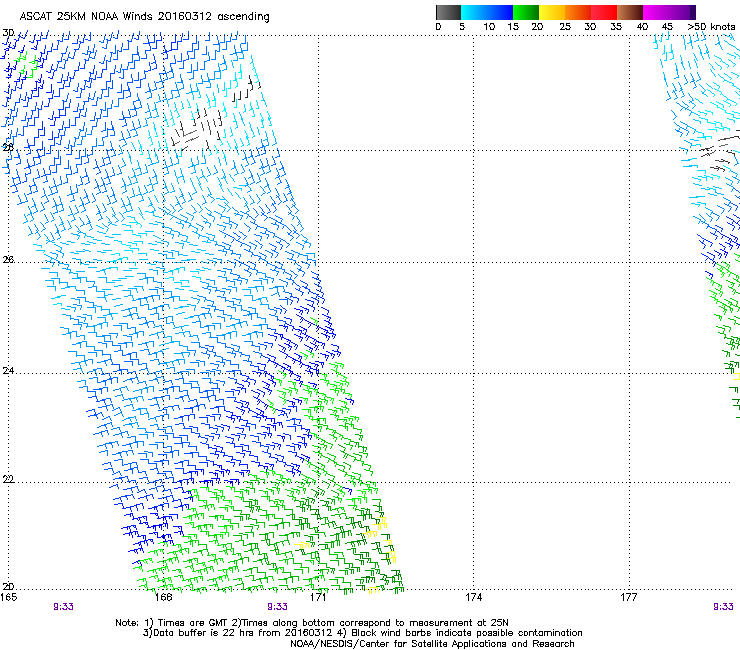Click the longitude '177' axis label

click(629, 597)
